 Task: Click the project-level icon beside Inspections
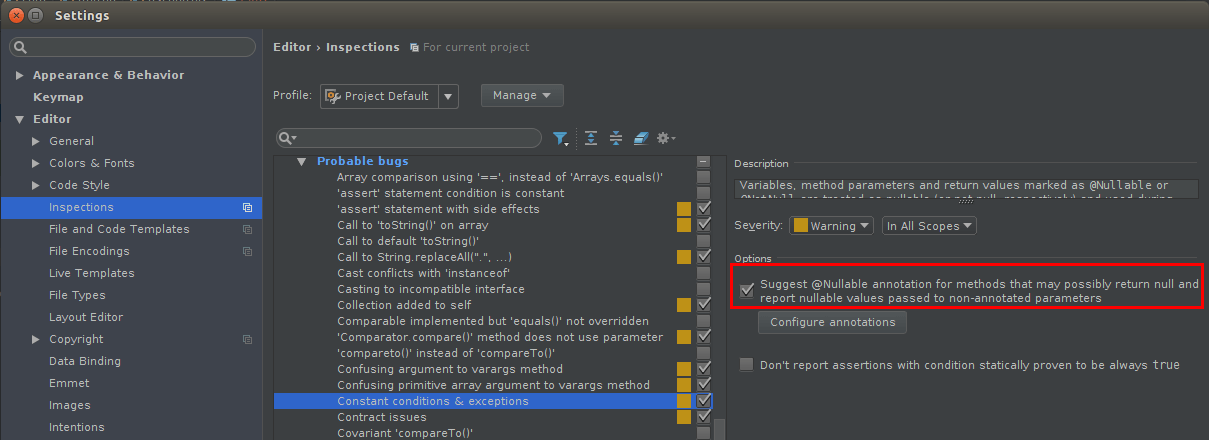[x=247, y=207]
